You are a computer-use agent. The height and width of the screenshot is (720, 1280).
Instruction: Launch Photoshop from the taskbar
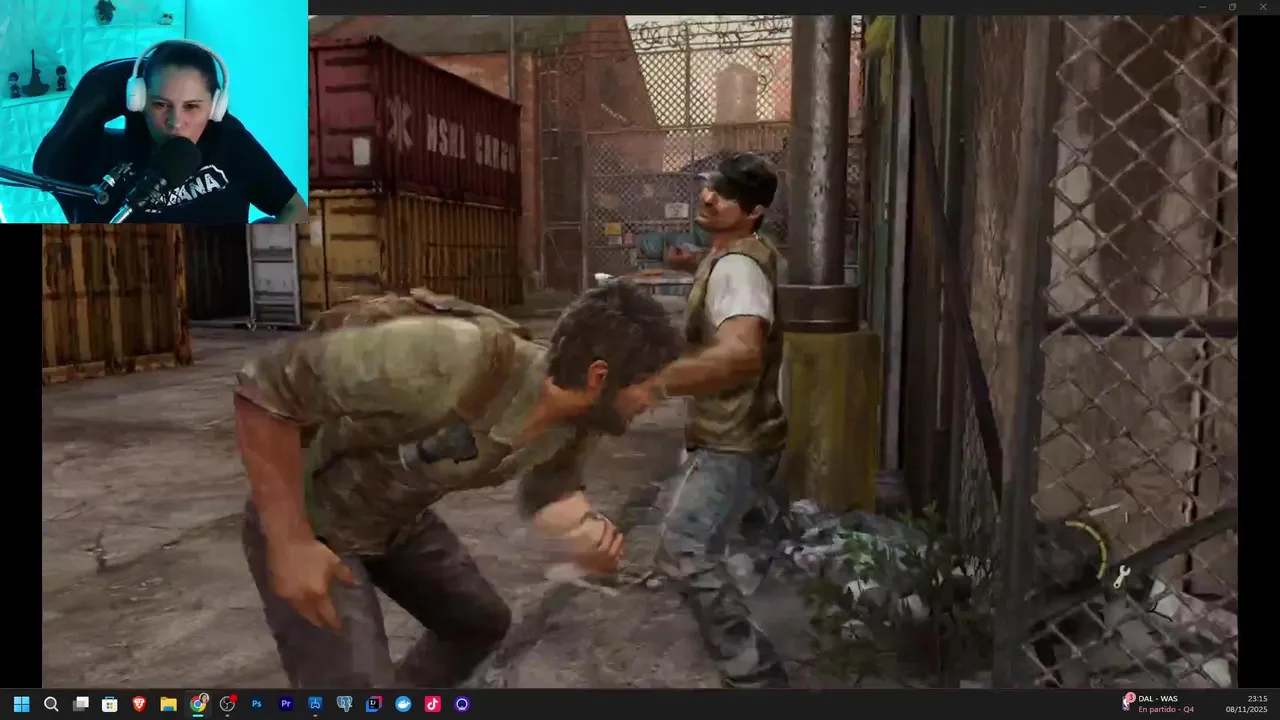point(257,704)
